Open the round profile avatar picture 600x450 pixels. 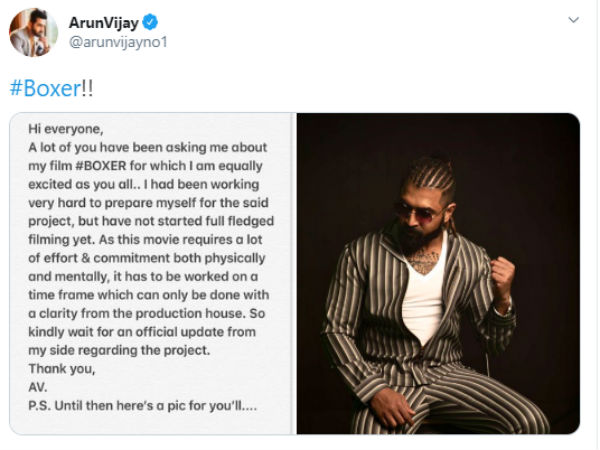(x=34, y=32)
